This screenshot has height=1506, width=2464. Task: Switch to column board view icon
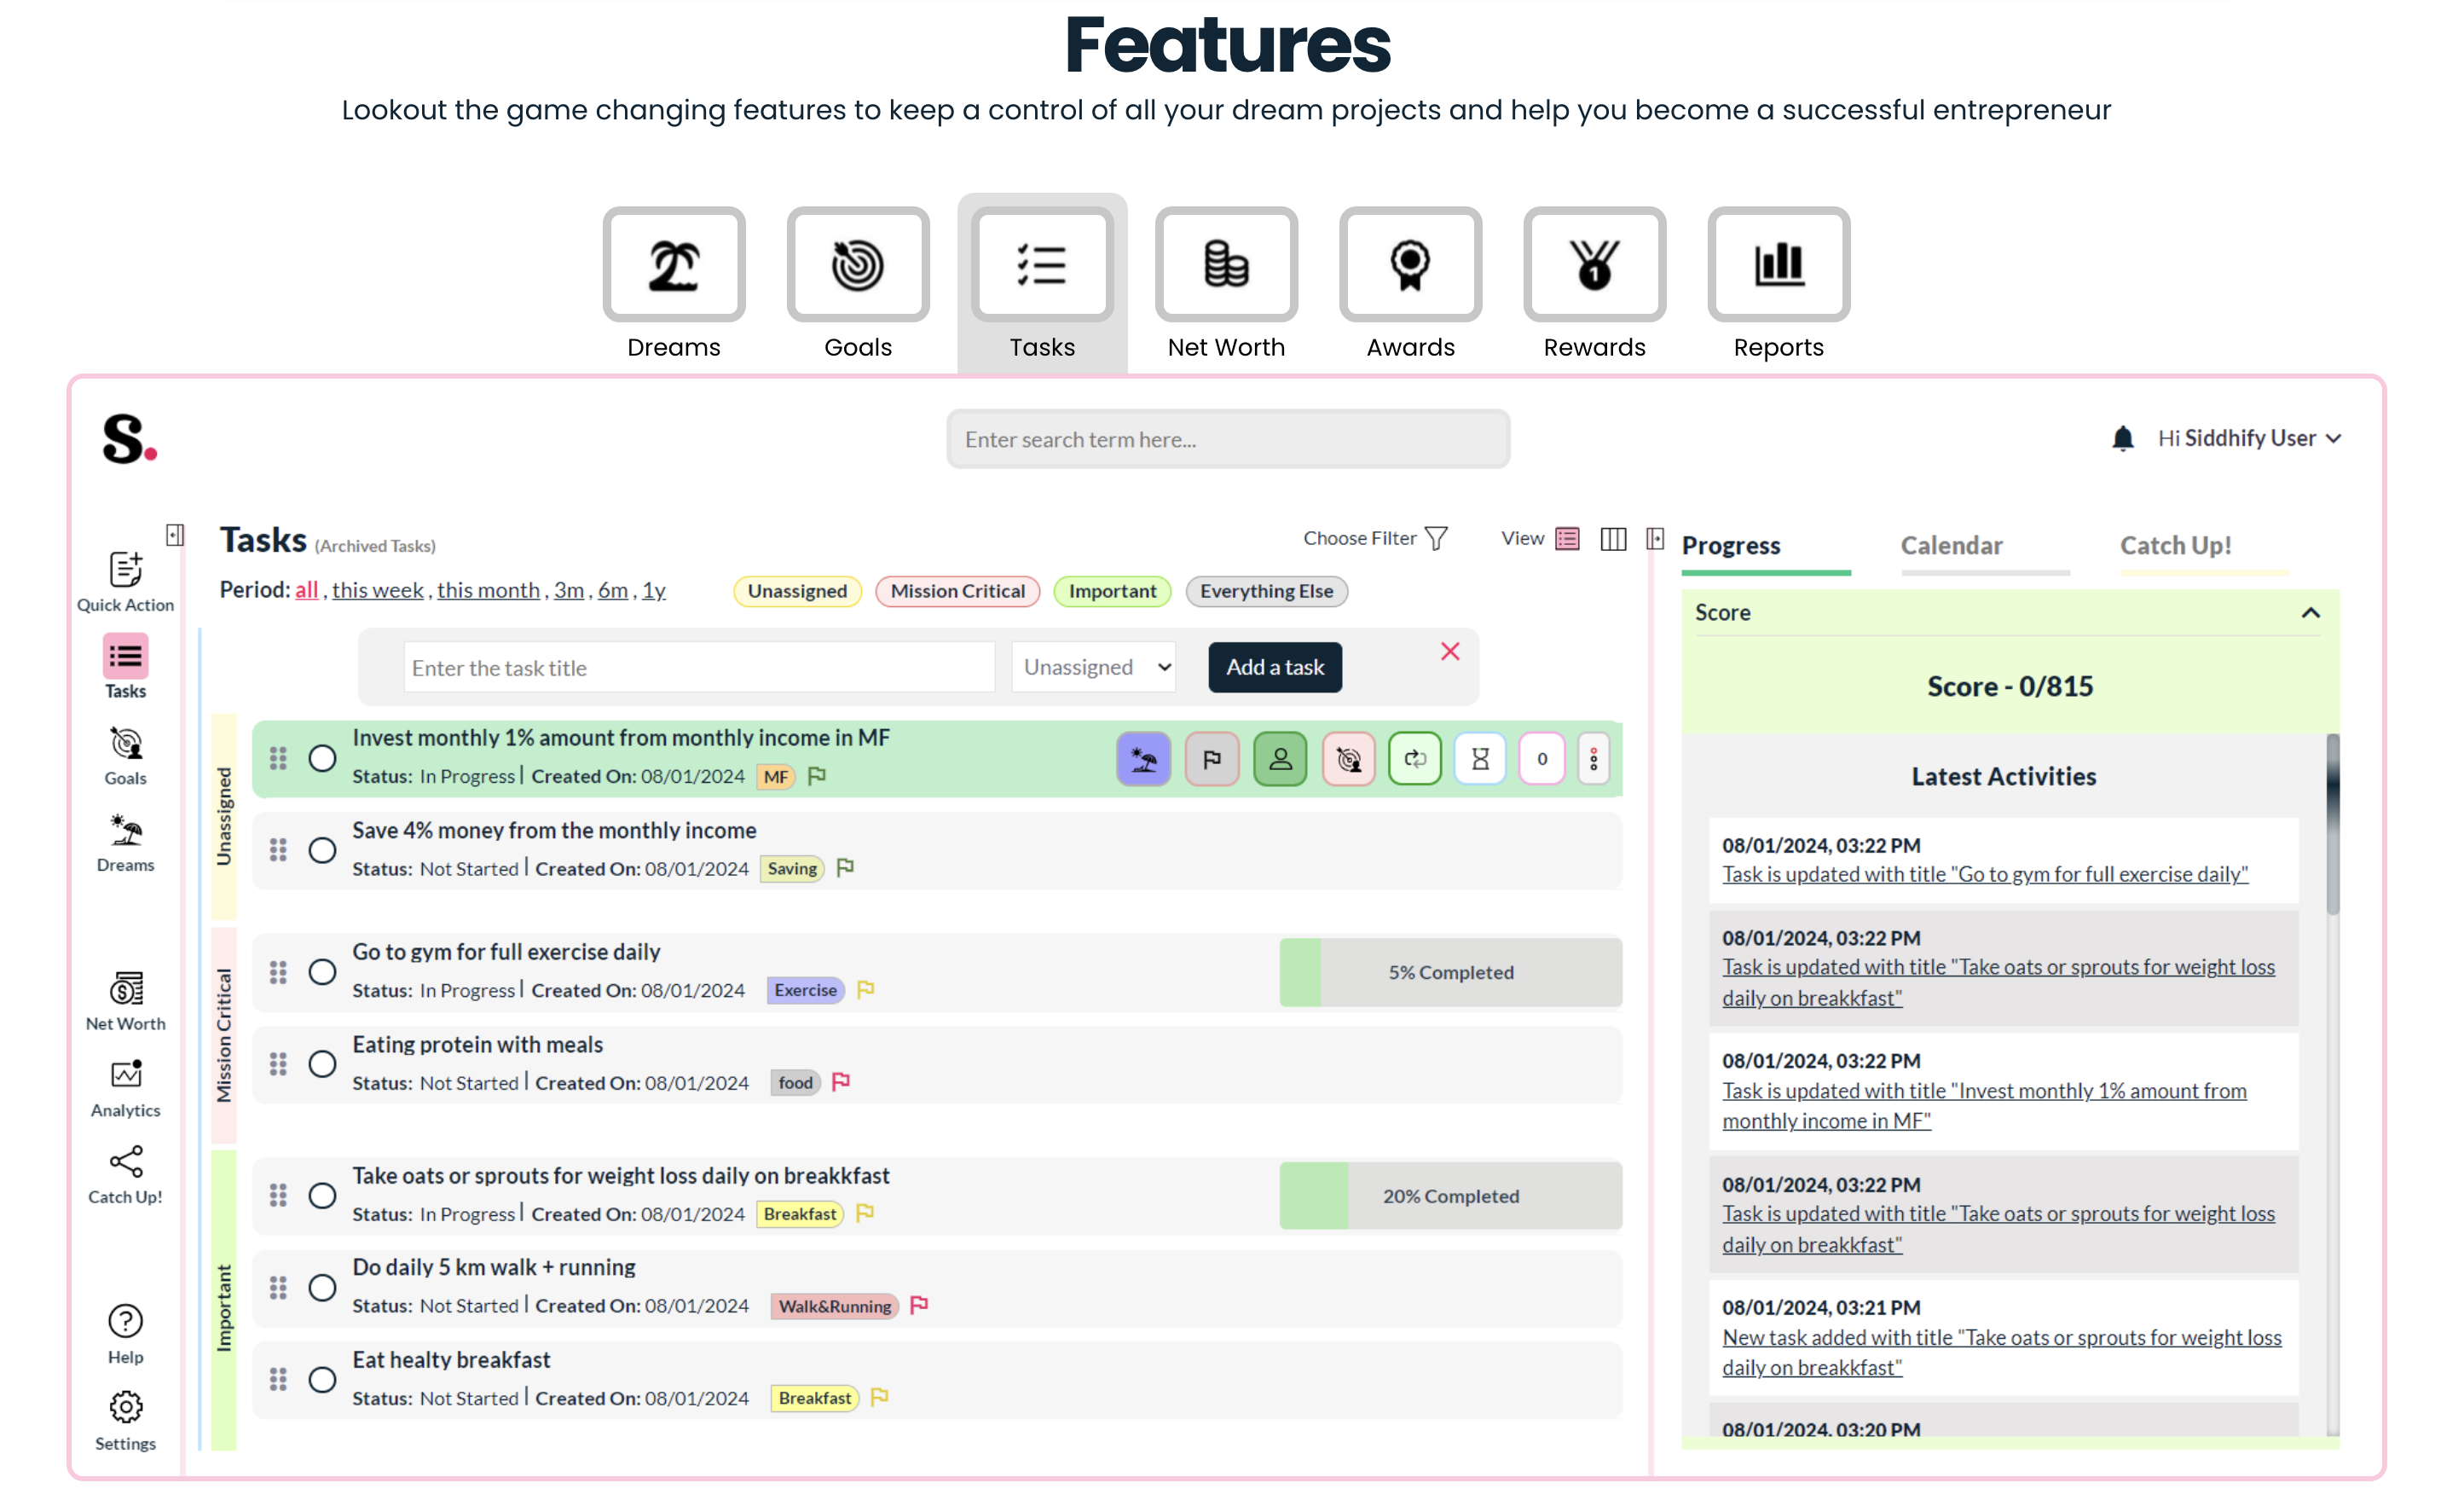pyautogui.click(x=1612, y=539)
